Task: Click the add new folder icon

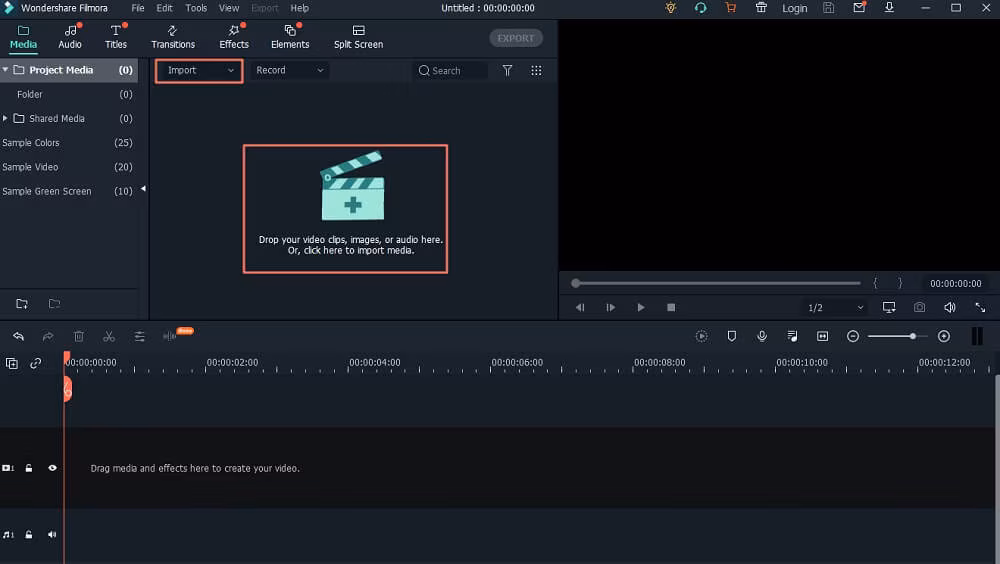Action: pyautogui.click(x=22, y=304)
